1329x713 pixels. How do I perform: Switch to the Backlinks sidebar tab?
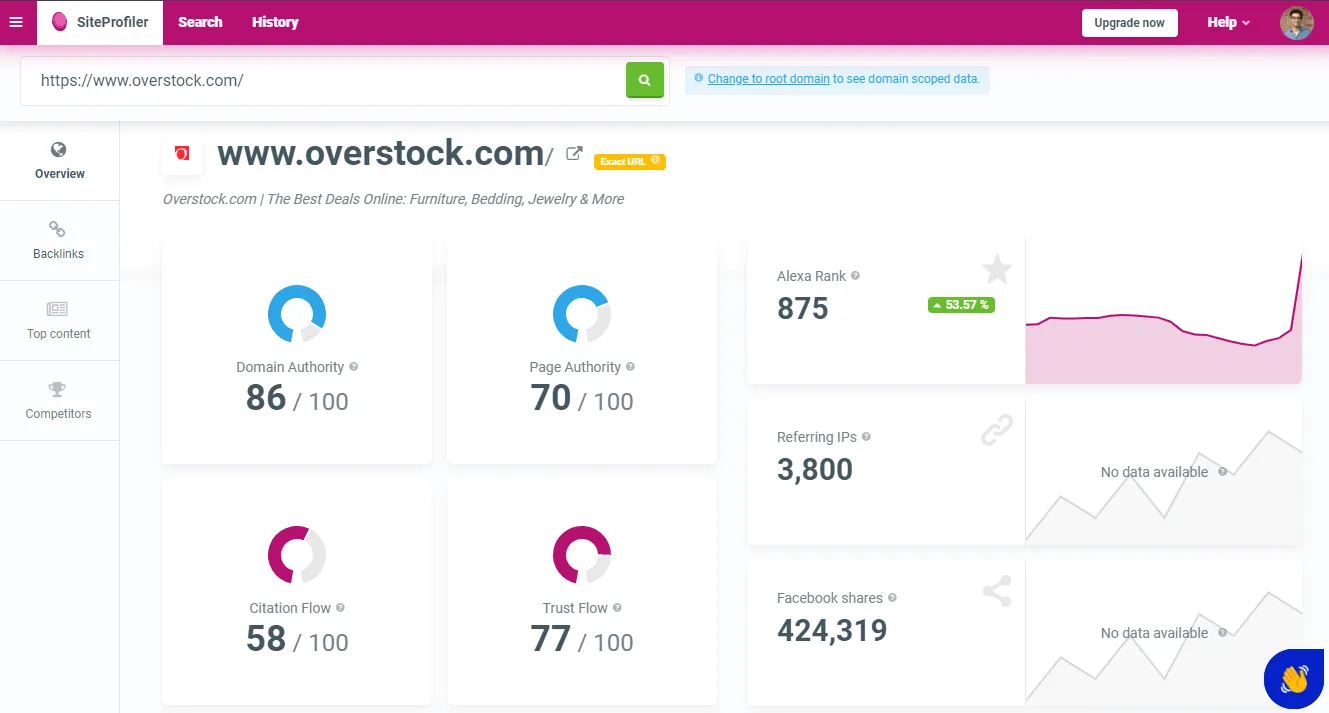(x=59, y=240)
